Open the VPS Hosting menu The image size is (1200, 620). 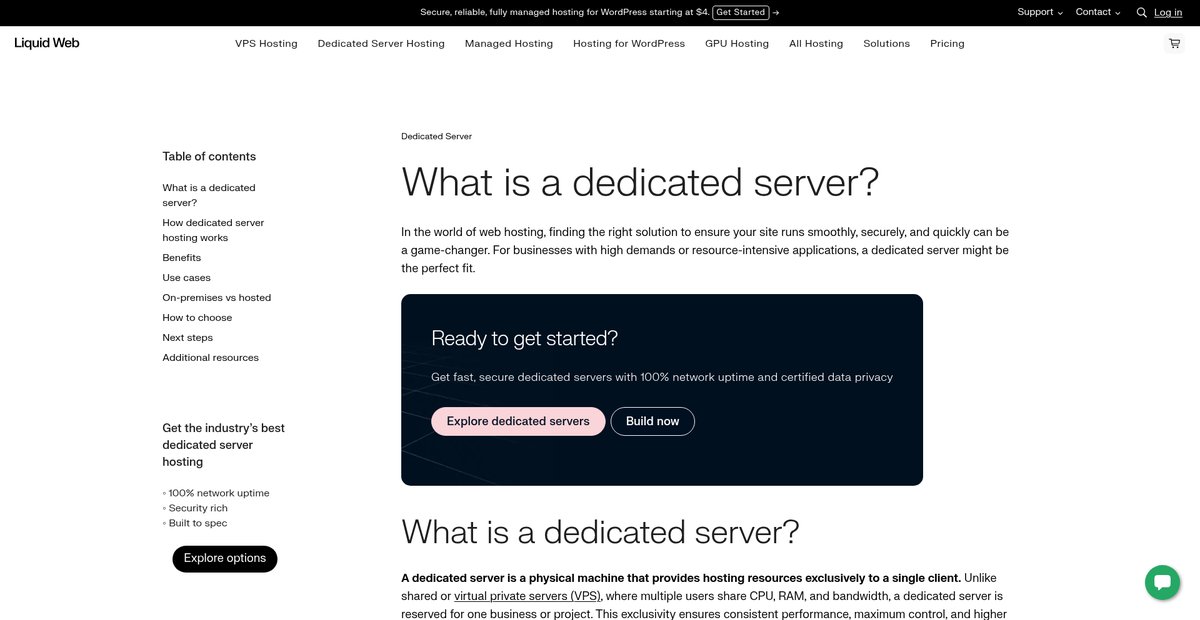coord(266,44)
